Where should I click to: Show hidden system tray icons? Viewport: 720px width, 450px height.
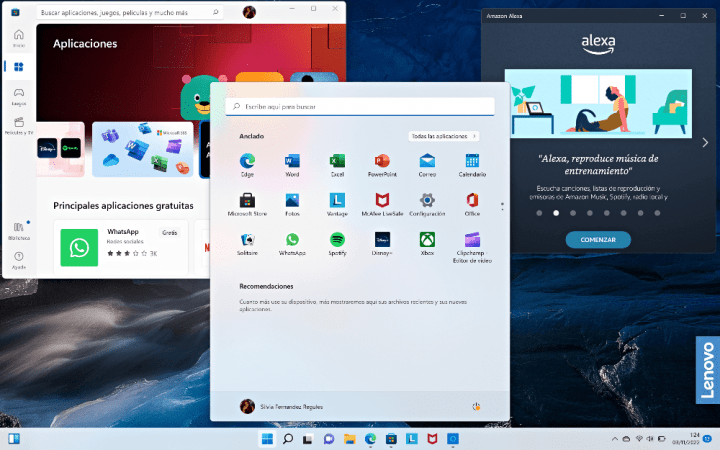pyautogui.click(x=614, y=439)
